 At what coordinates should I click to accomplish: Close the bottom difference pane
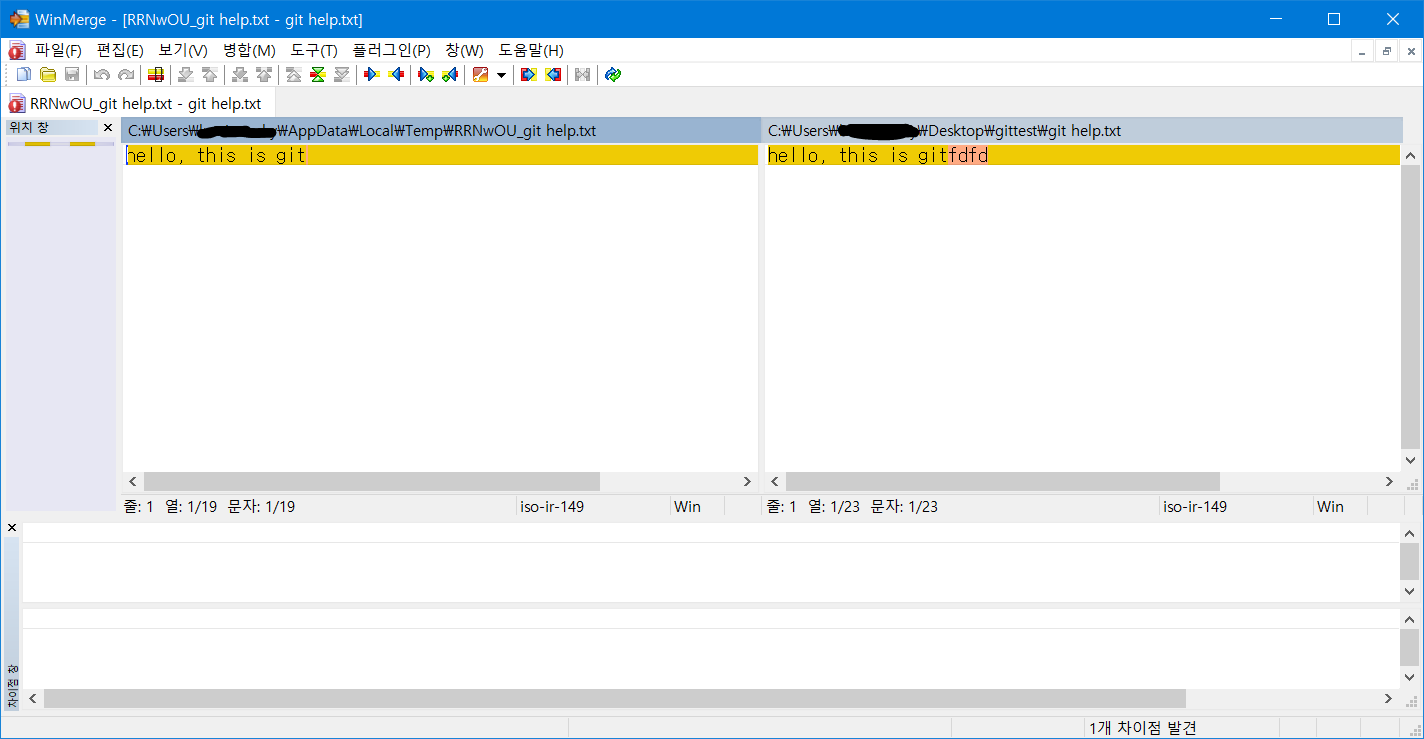[x=12, y=527]
